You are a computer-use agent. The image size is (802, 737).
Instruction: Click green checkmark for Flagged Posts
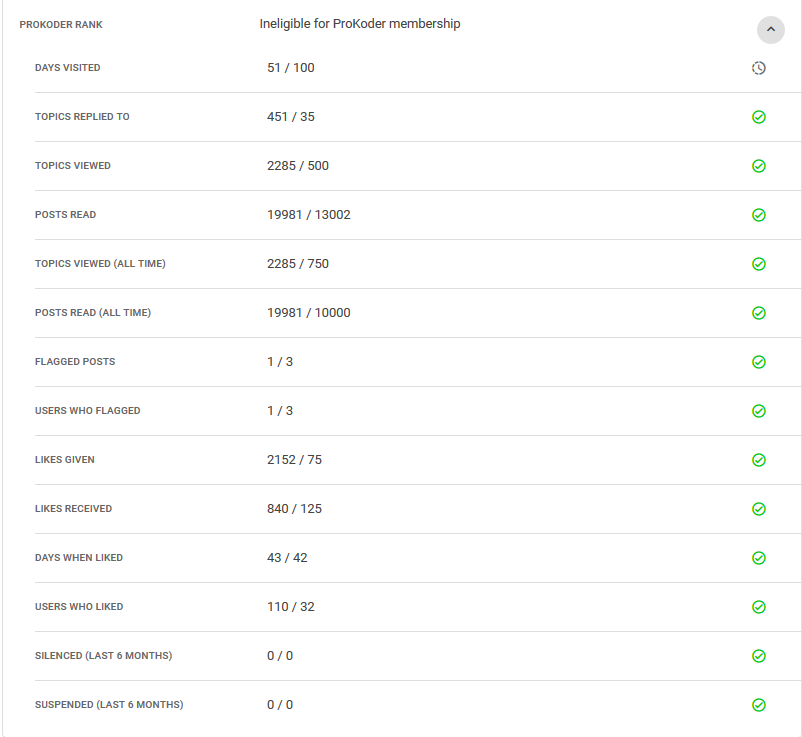click(759, 362)
